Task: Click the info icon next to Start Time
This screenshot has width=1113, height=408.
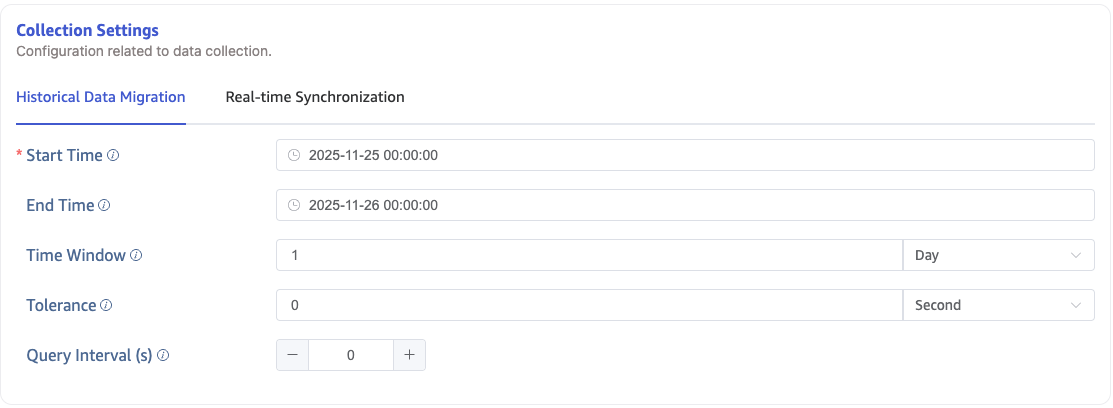Action: [113, 156]
